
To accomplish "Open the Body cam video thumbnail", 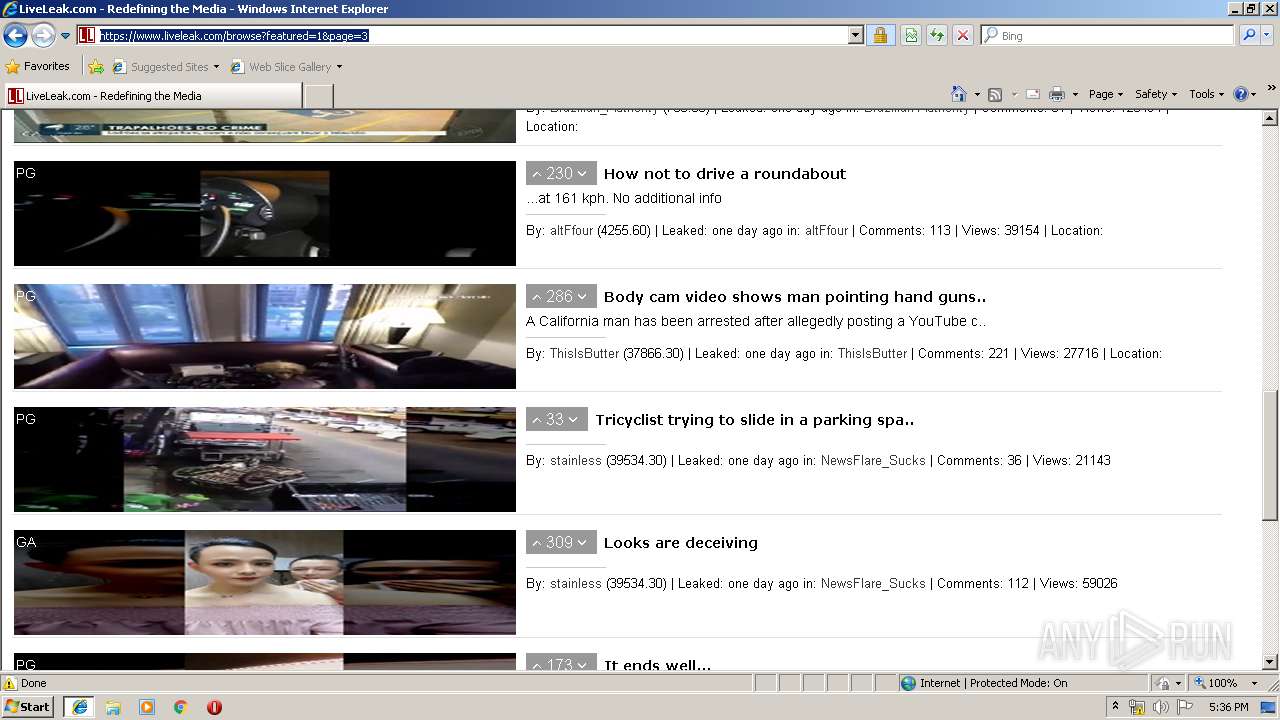I will click(265, 336).
